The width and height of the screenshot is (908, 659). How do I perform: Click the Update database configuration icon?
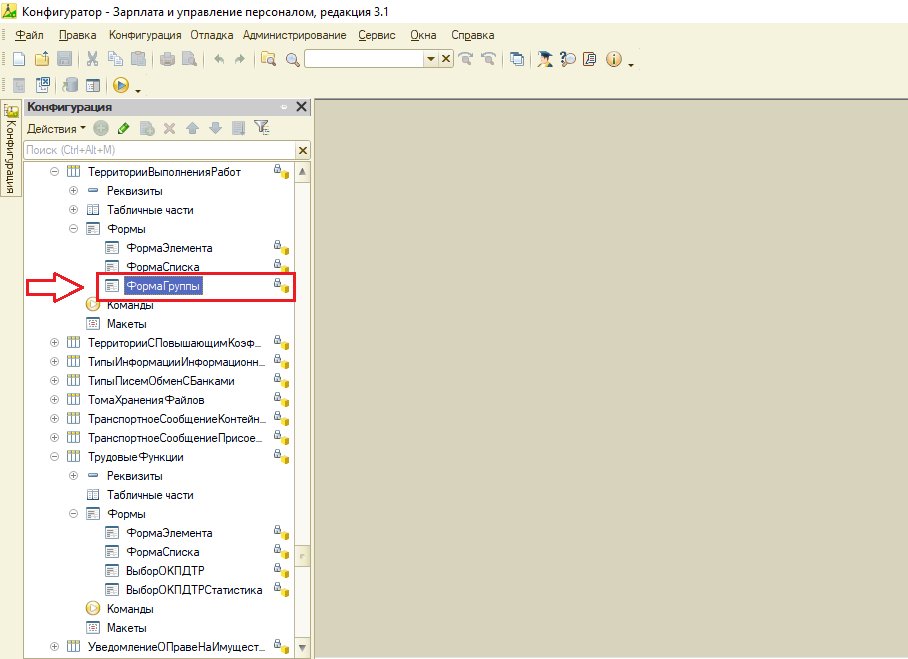(x=70, y=85)
